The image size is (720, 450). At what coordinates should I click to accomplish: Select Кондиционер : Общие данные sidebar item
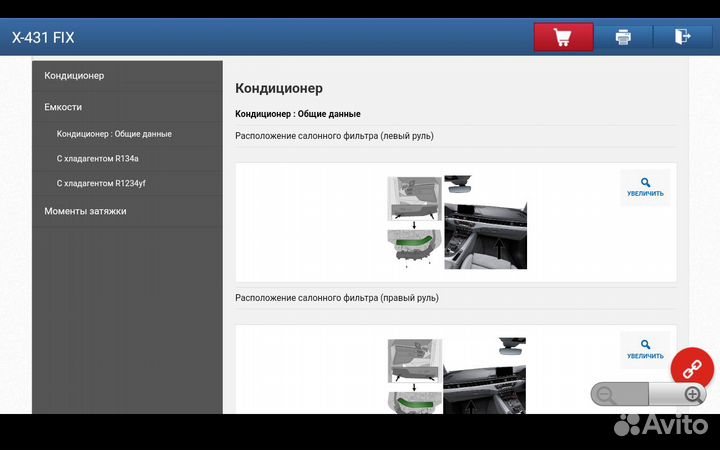[127, 134]
